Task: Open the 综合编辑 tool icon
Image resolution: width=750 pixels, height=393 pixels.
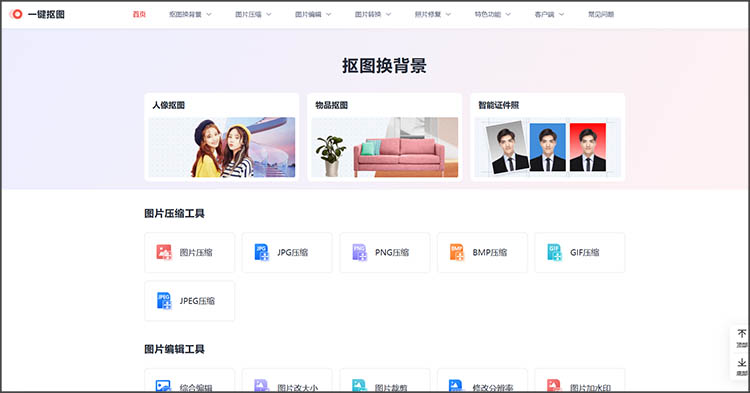Action: (163, 385)
